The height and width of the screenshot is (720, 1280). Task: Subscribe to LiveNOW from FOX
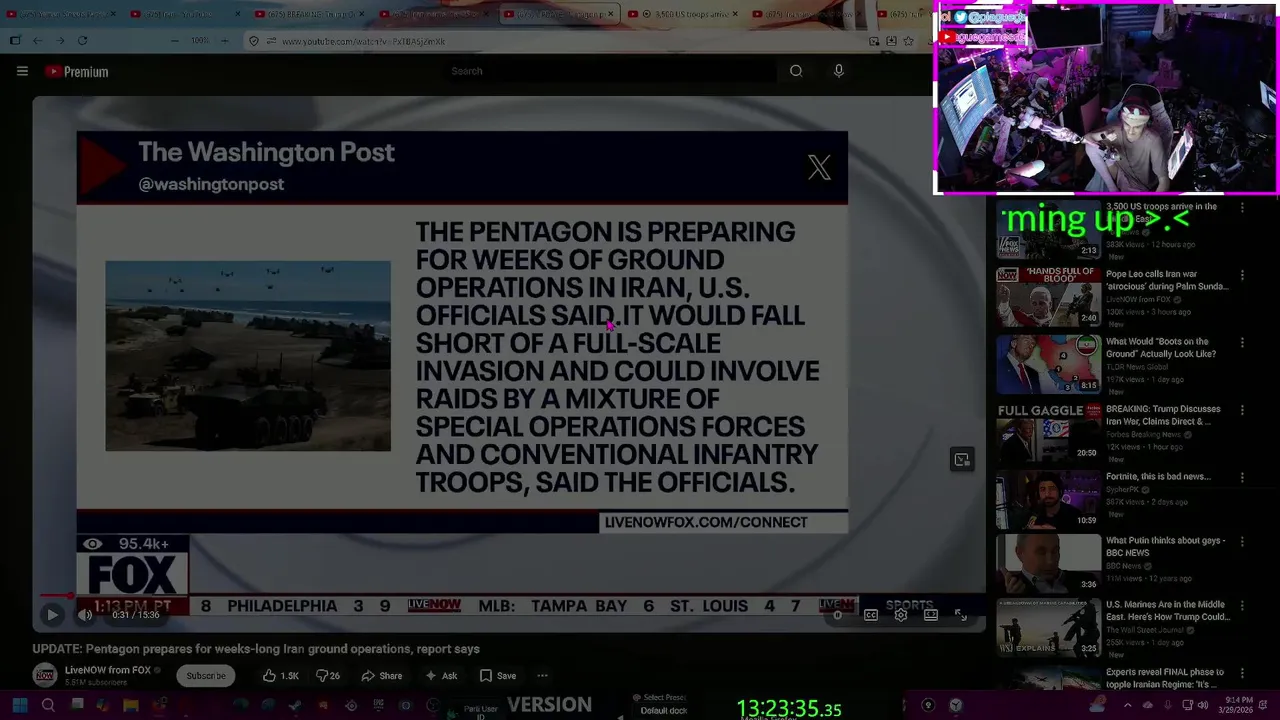click(206, 676)
